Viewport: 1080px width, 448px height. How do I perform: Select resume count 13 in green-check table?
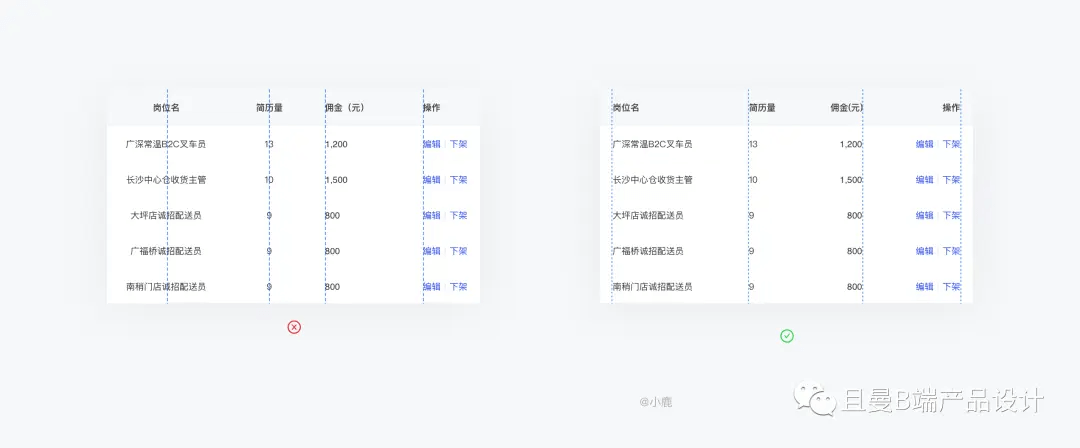(753, 144)
